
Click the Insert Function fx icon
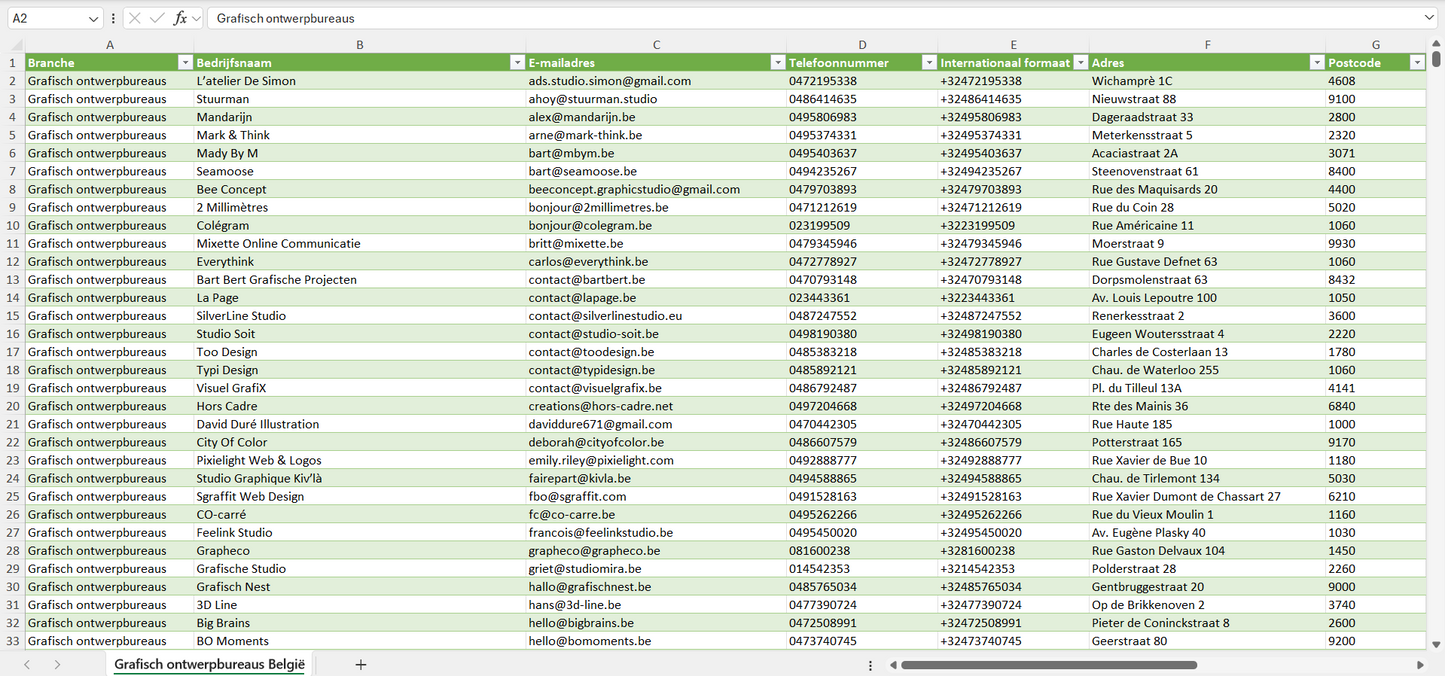pos(180,18)
